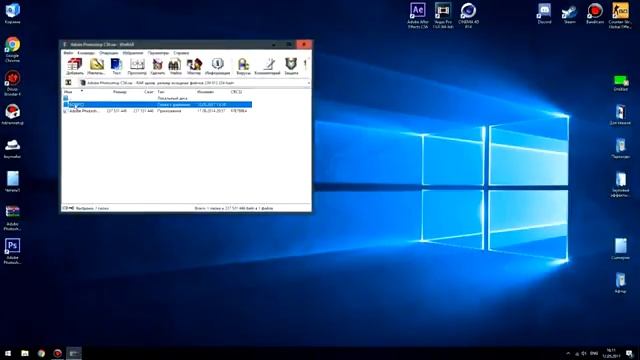Open the Справка menu
The height and width of the screenshot is (360, 640).
tap(181, 53)
